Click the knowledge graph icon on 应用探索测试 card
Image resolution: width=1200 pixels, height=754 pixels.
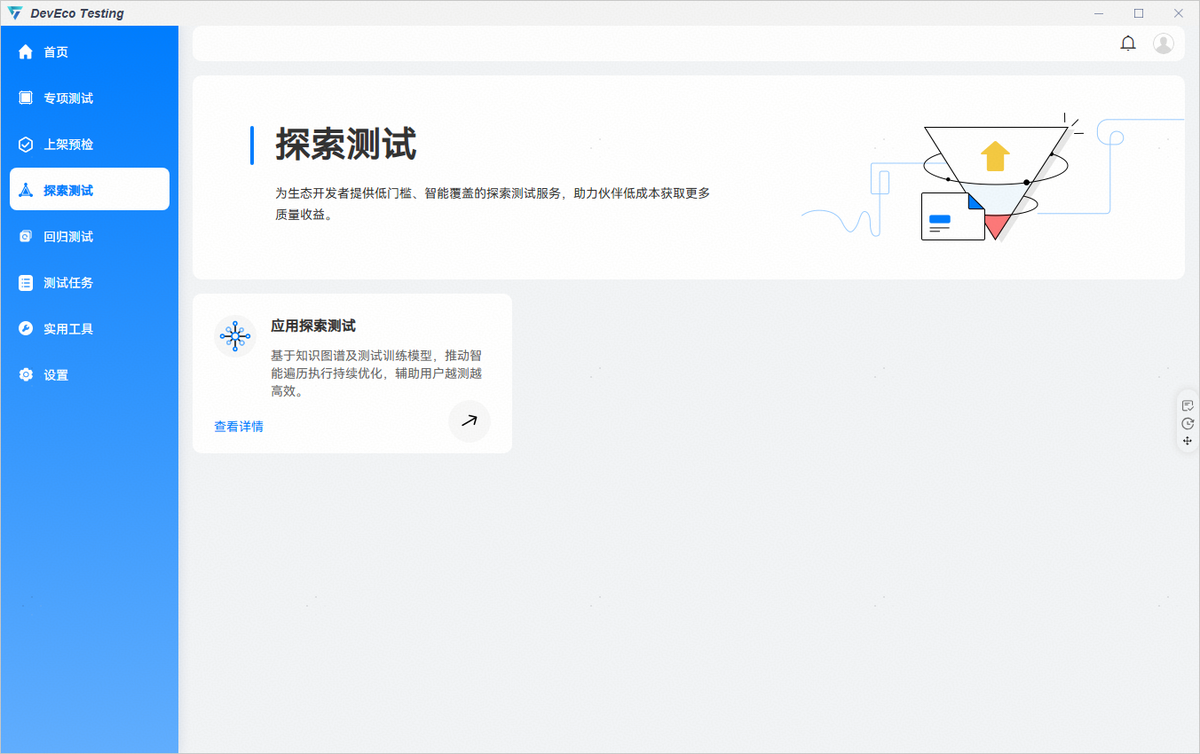tap(235, 336)
